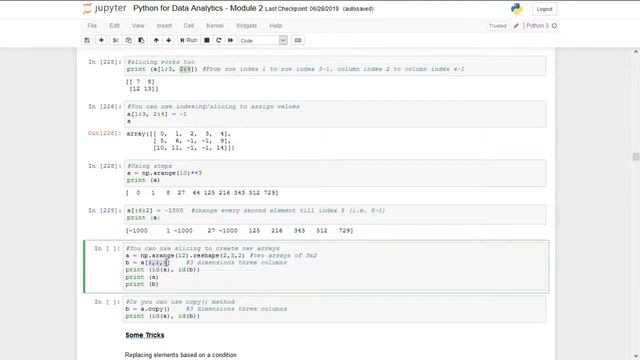640x360 pixels.
Task: Click the Logout button
Action: pyautogui.click(x=544, y=9)
